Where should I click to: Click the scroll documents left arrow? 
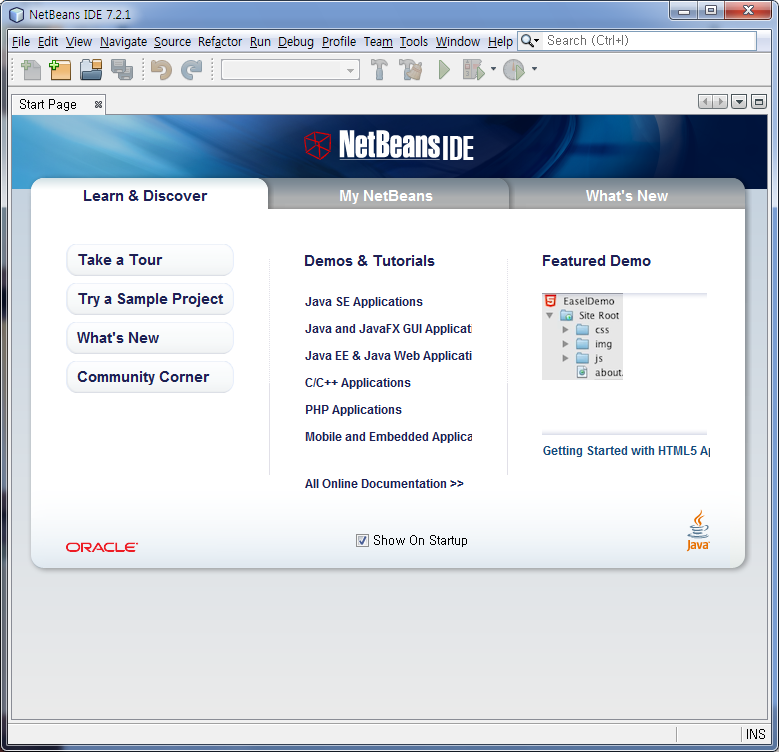point(705,102)
